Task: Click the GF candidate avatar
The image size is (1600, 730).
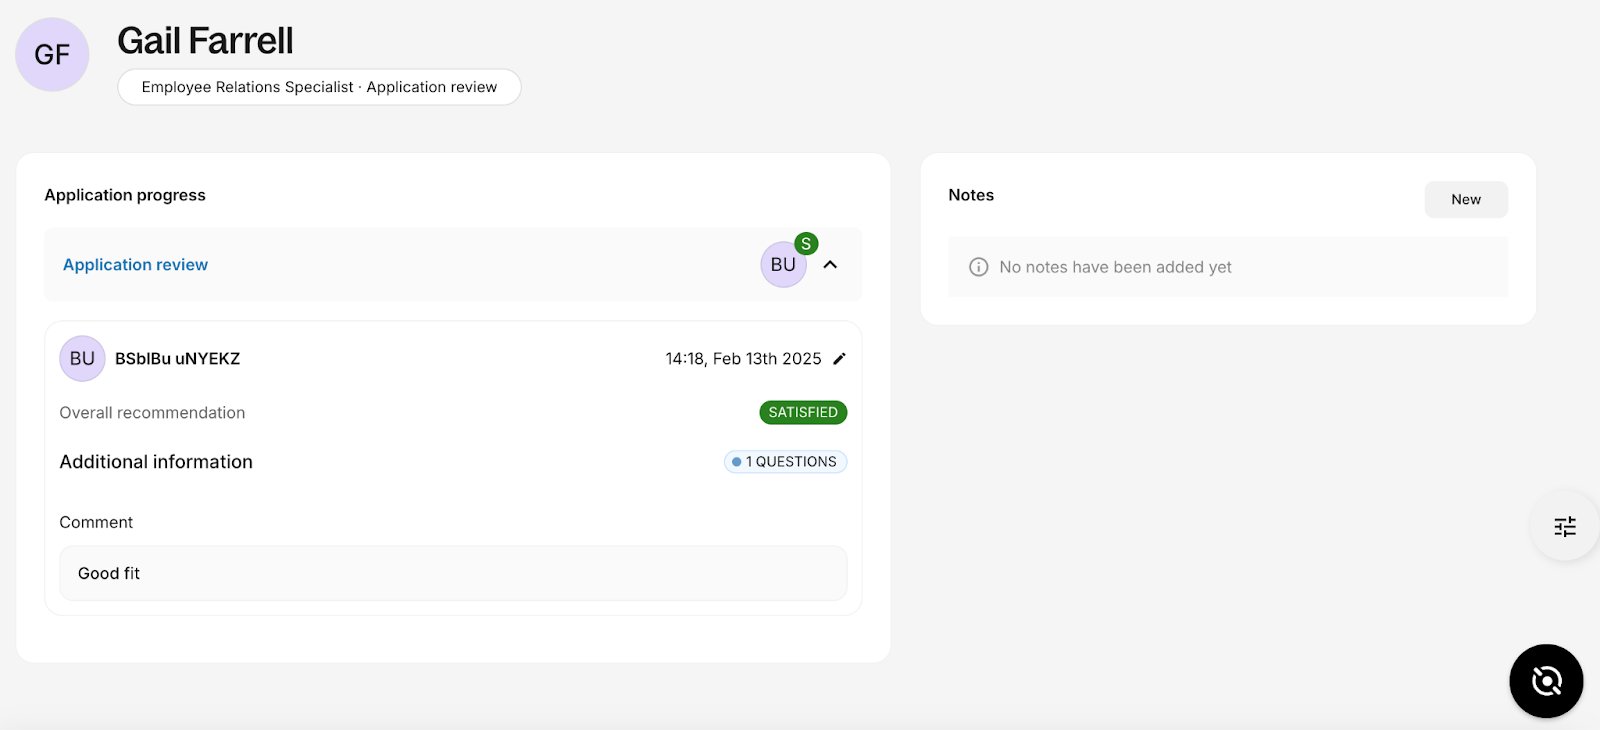Action: [52, 54]
